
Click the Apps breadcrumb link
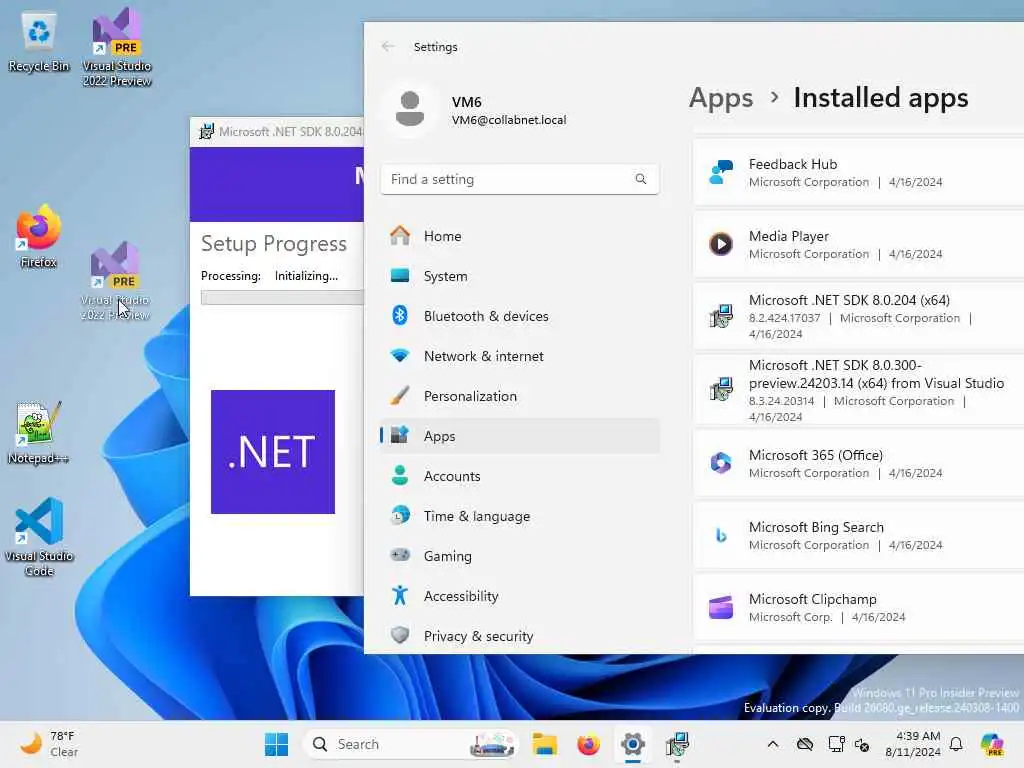721,98
